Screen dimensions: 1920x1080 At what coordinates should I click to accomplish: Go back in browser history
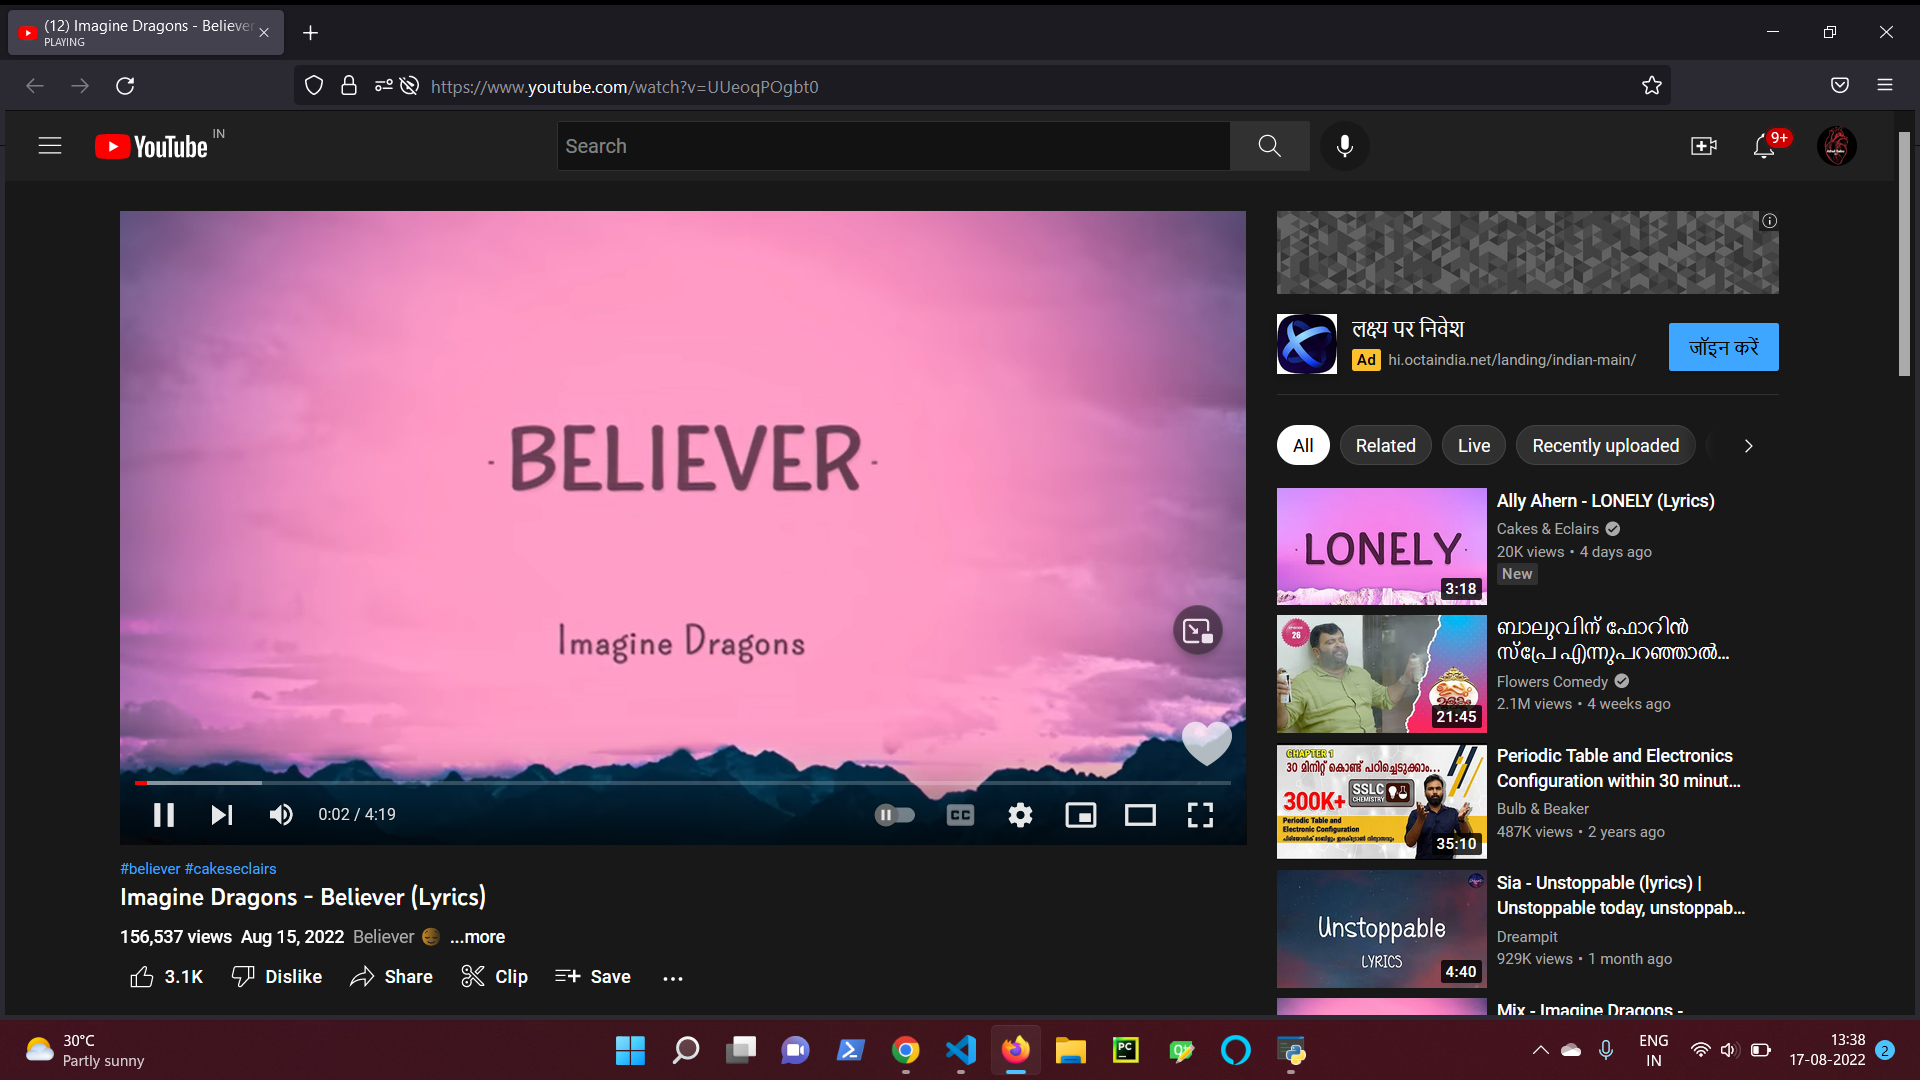[x=35, y=86]
